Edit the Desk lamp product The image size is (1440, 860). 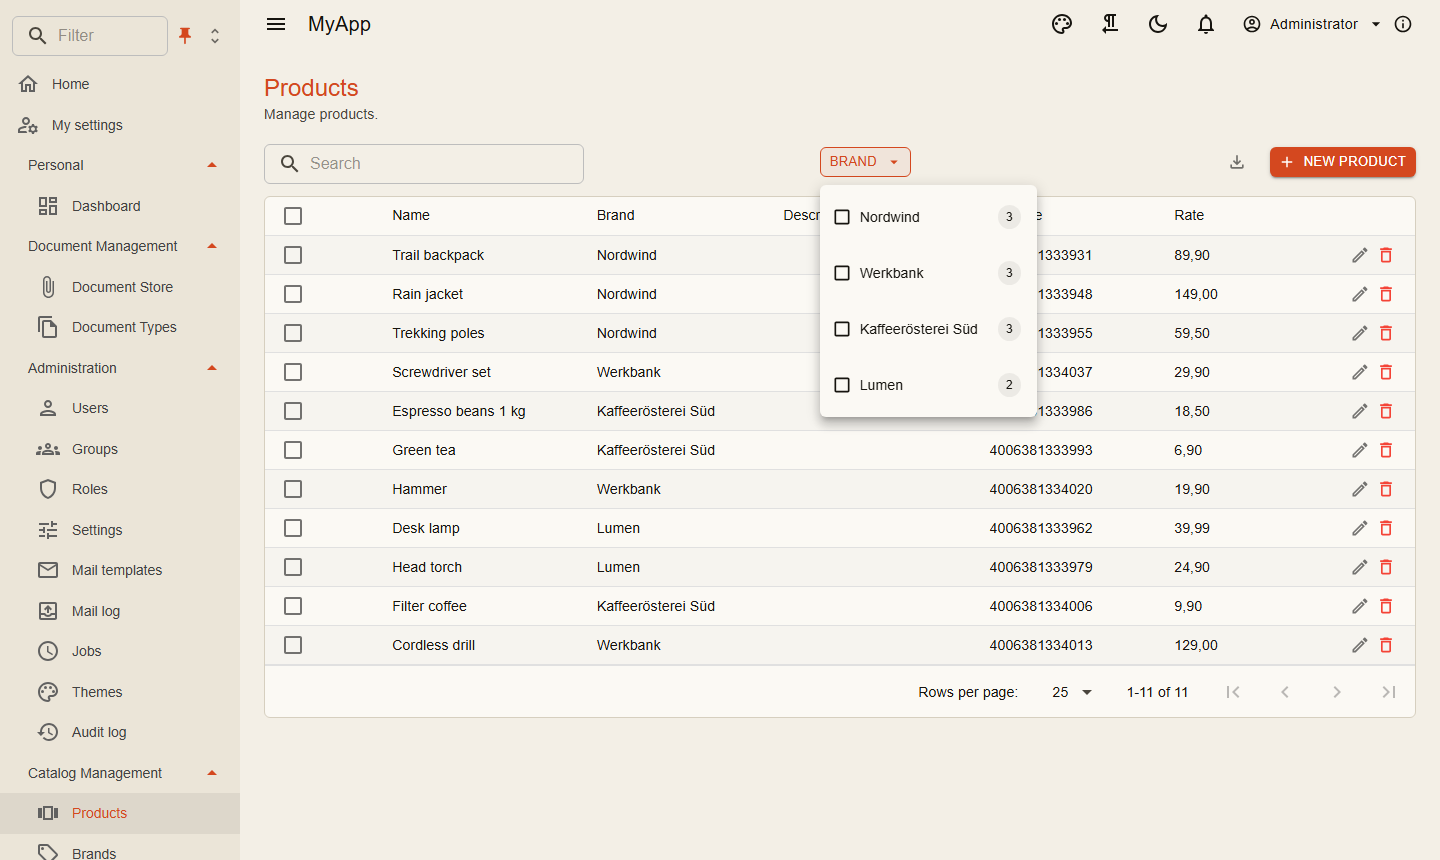1359,528
